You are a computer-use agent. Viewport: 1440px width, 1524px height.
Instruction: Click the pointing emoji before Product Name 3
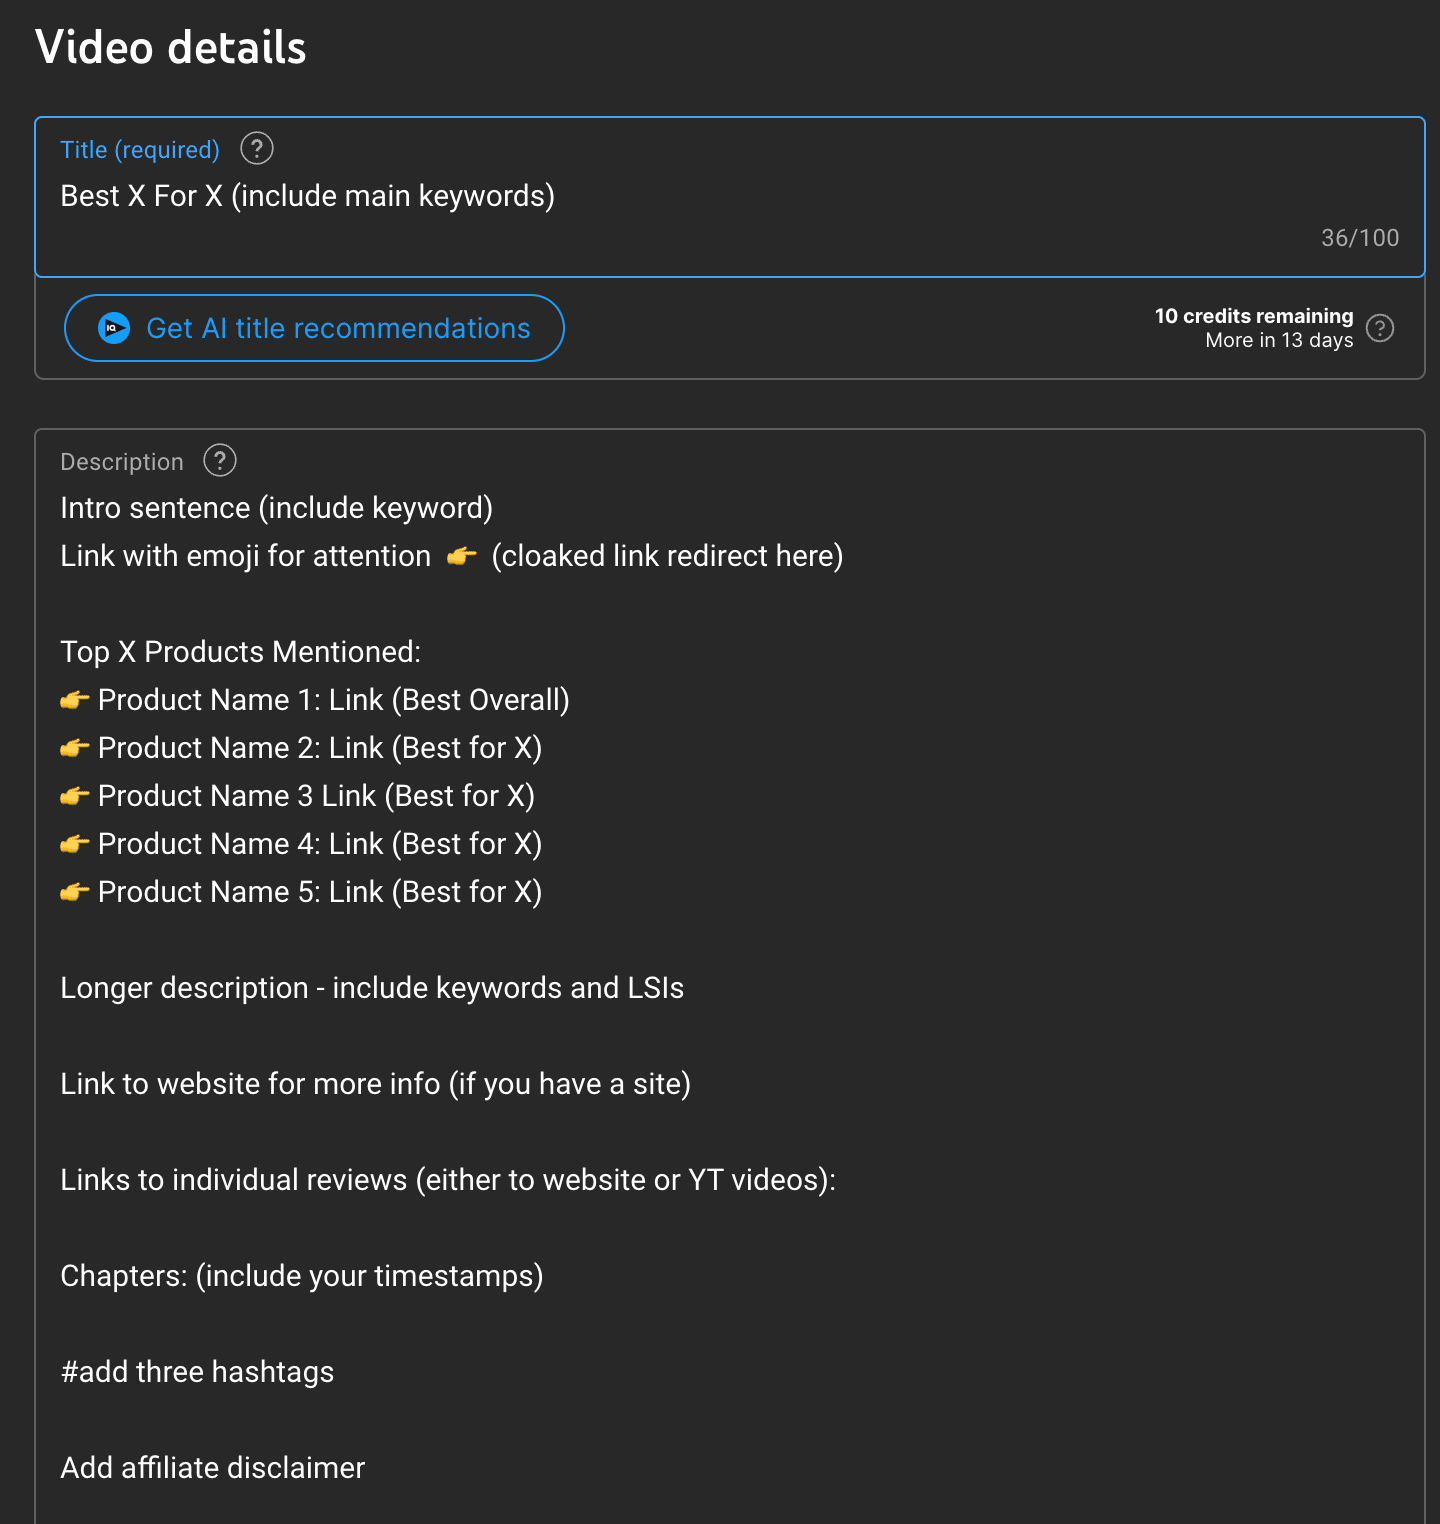pyautogui.click(x=75, y=796)
